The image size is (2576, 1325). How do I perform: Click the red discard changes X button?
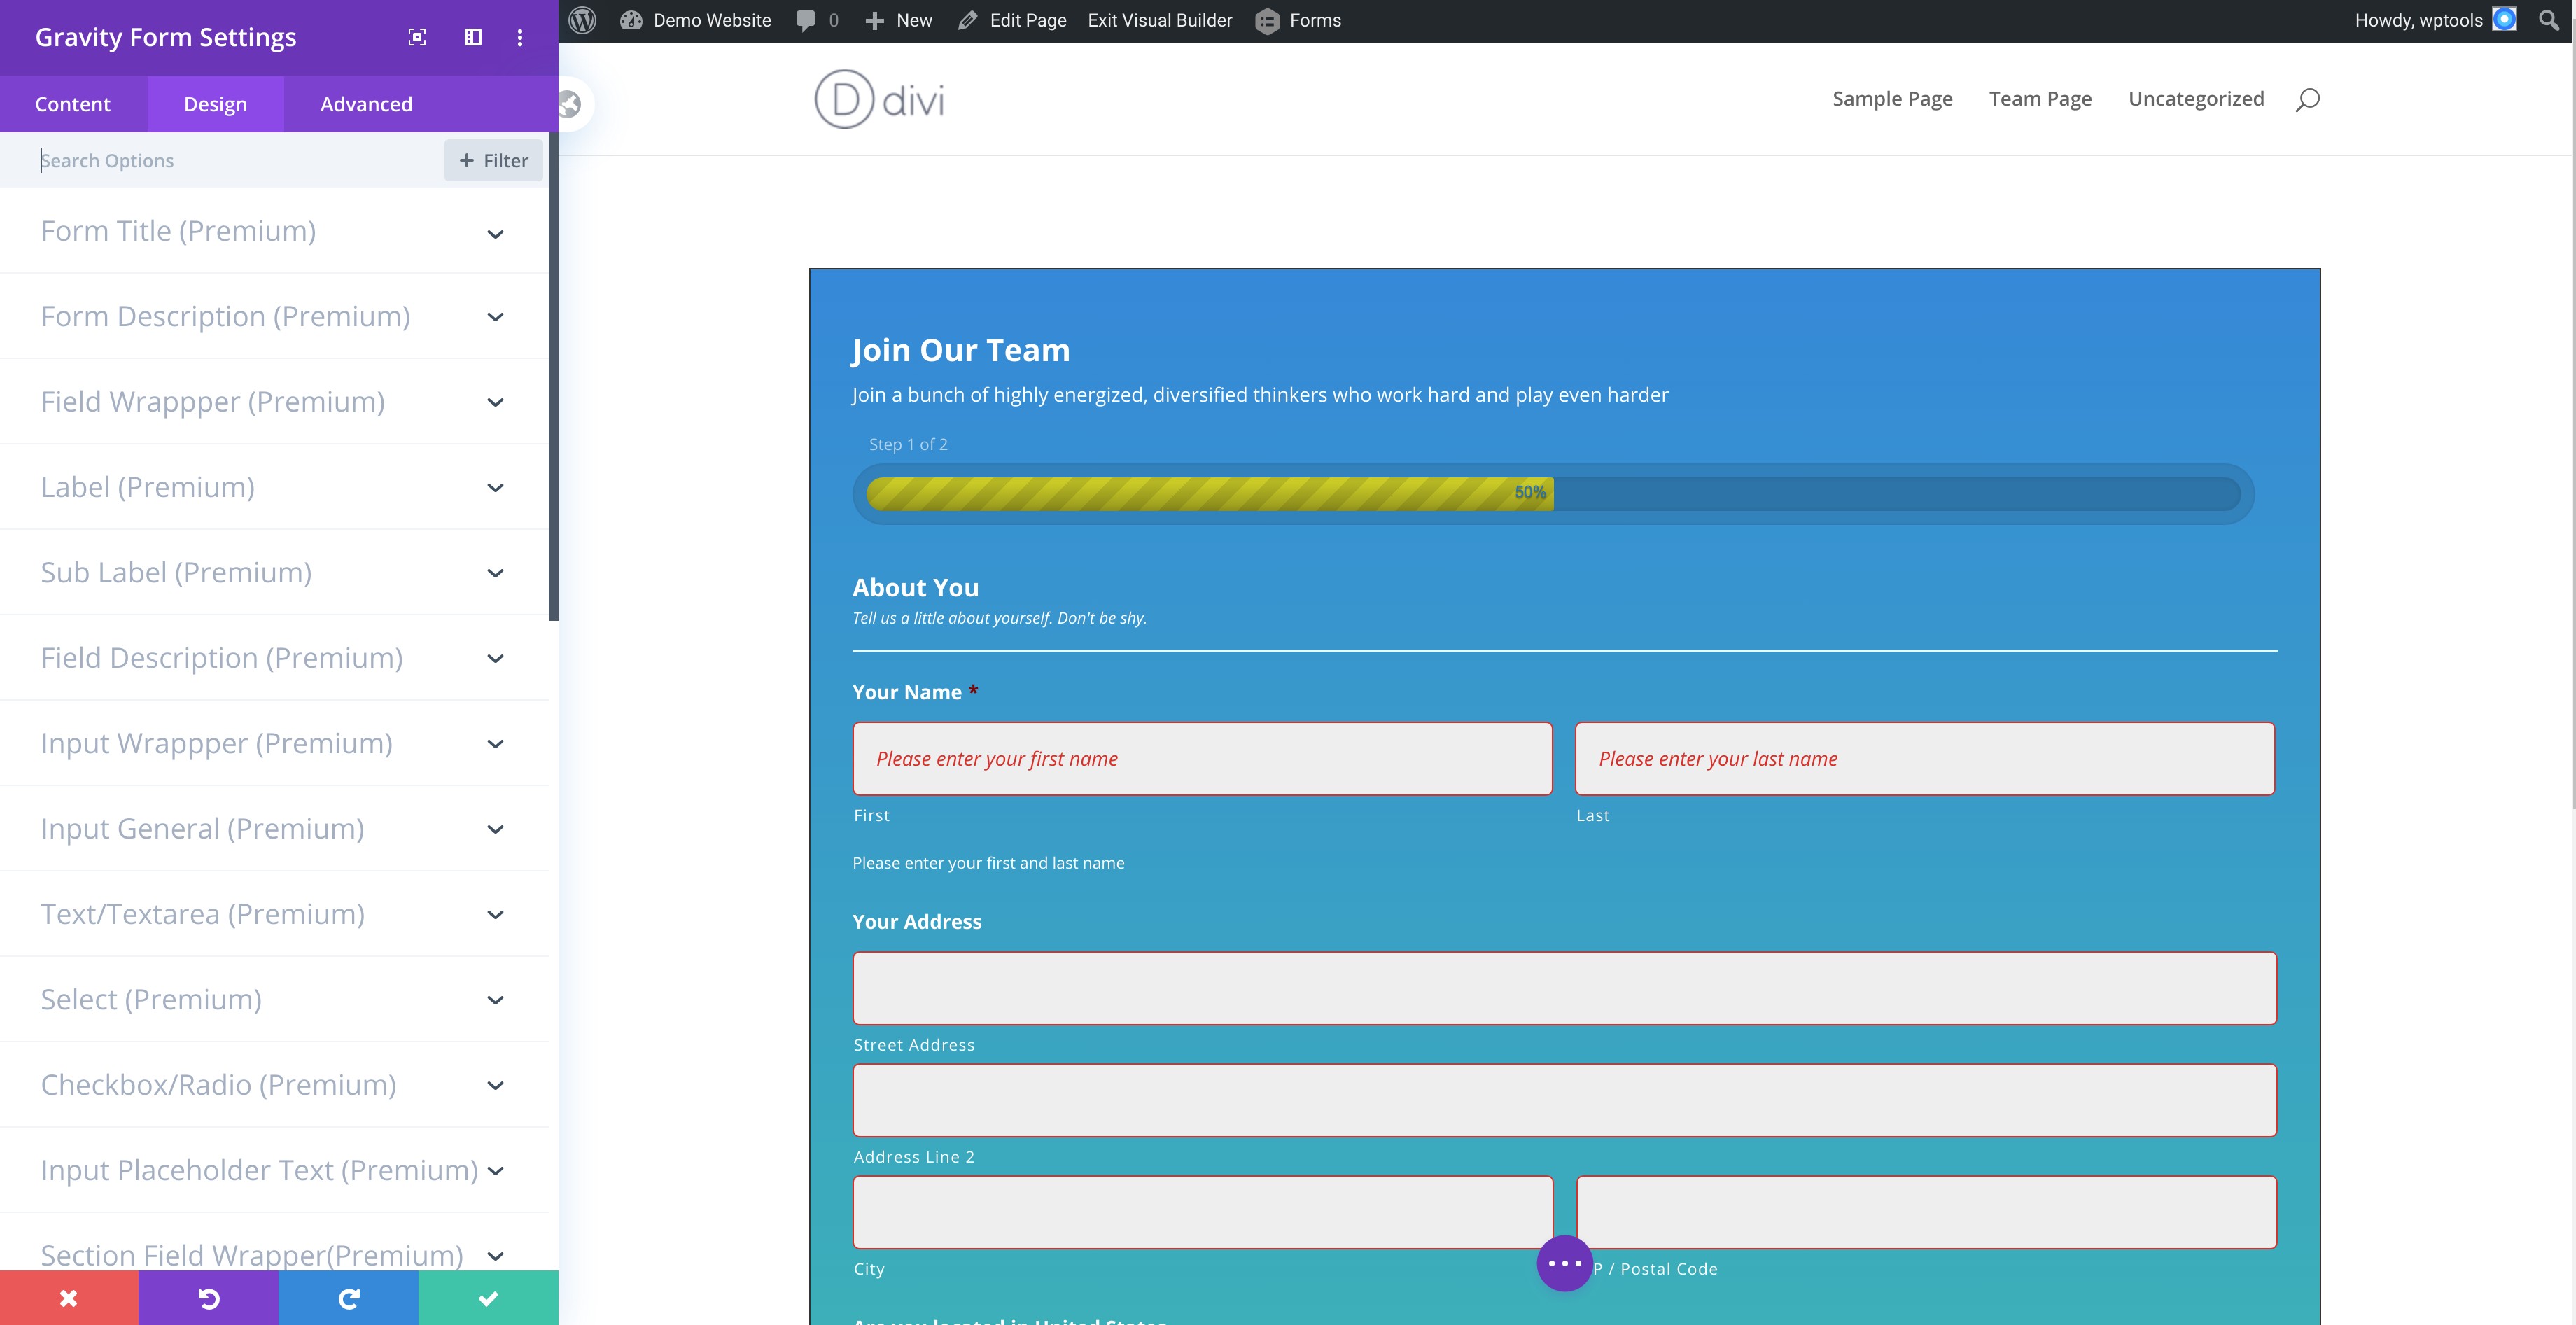pos(69,1298)
